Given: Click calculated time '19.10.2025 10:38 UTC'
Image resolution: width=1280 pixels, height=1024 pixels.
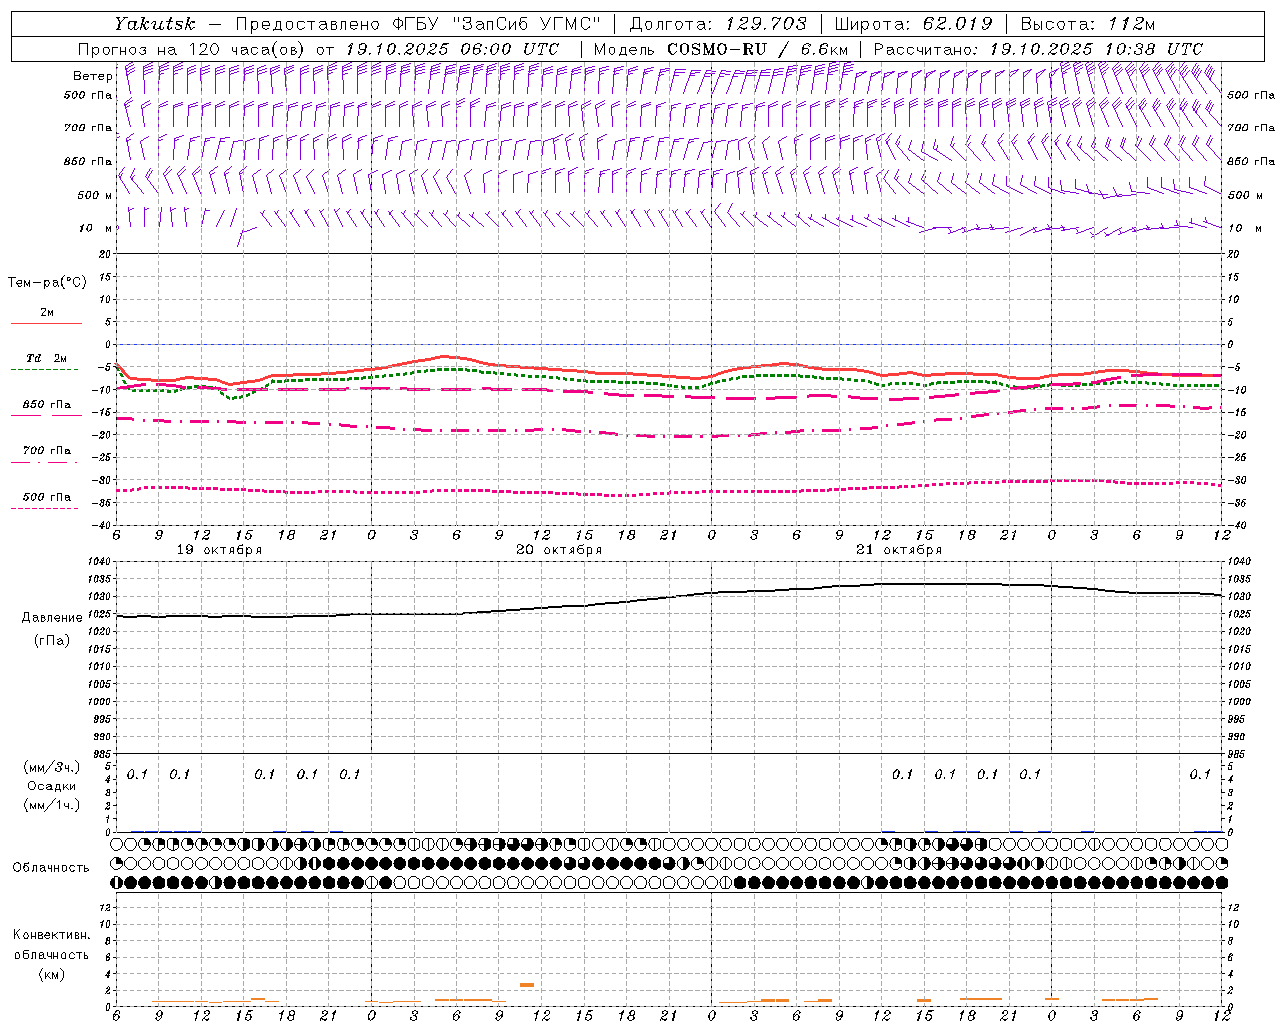Looking at the screenshot, I should (1096, 49).
